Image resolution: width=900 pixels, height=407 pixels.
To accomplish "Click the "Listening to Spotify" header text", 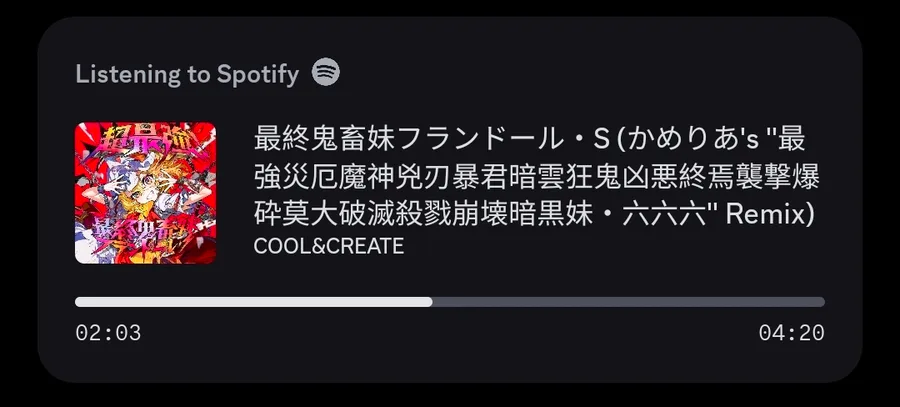I will [187, 74].
